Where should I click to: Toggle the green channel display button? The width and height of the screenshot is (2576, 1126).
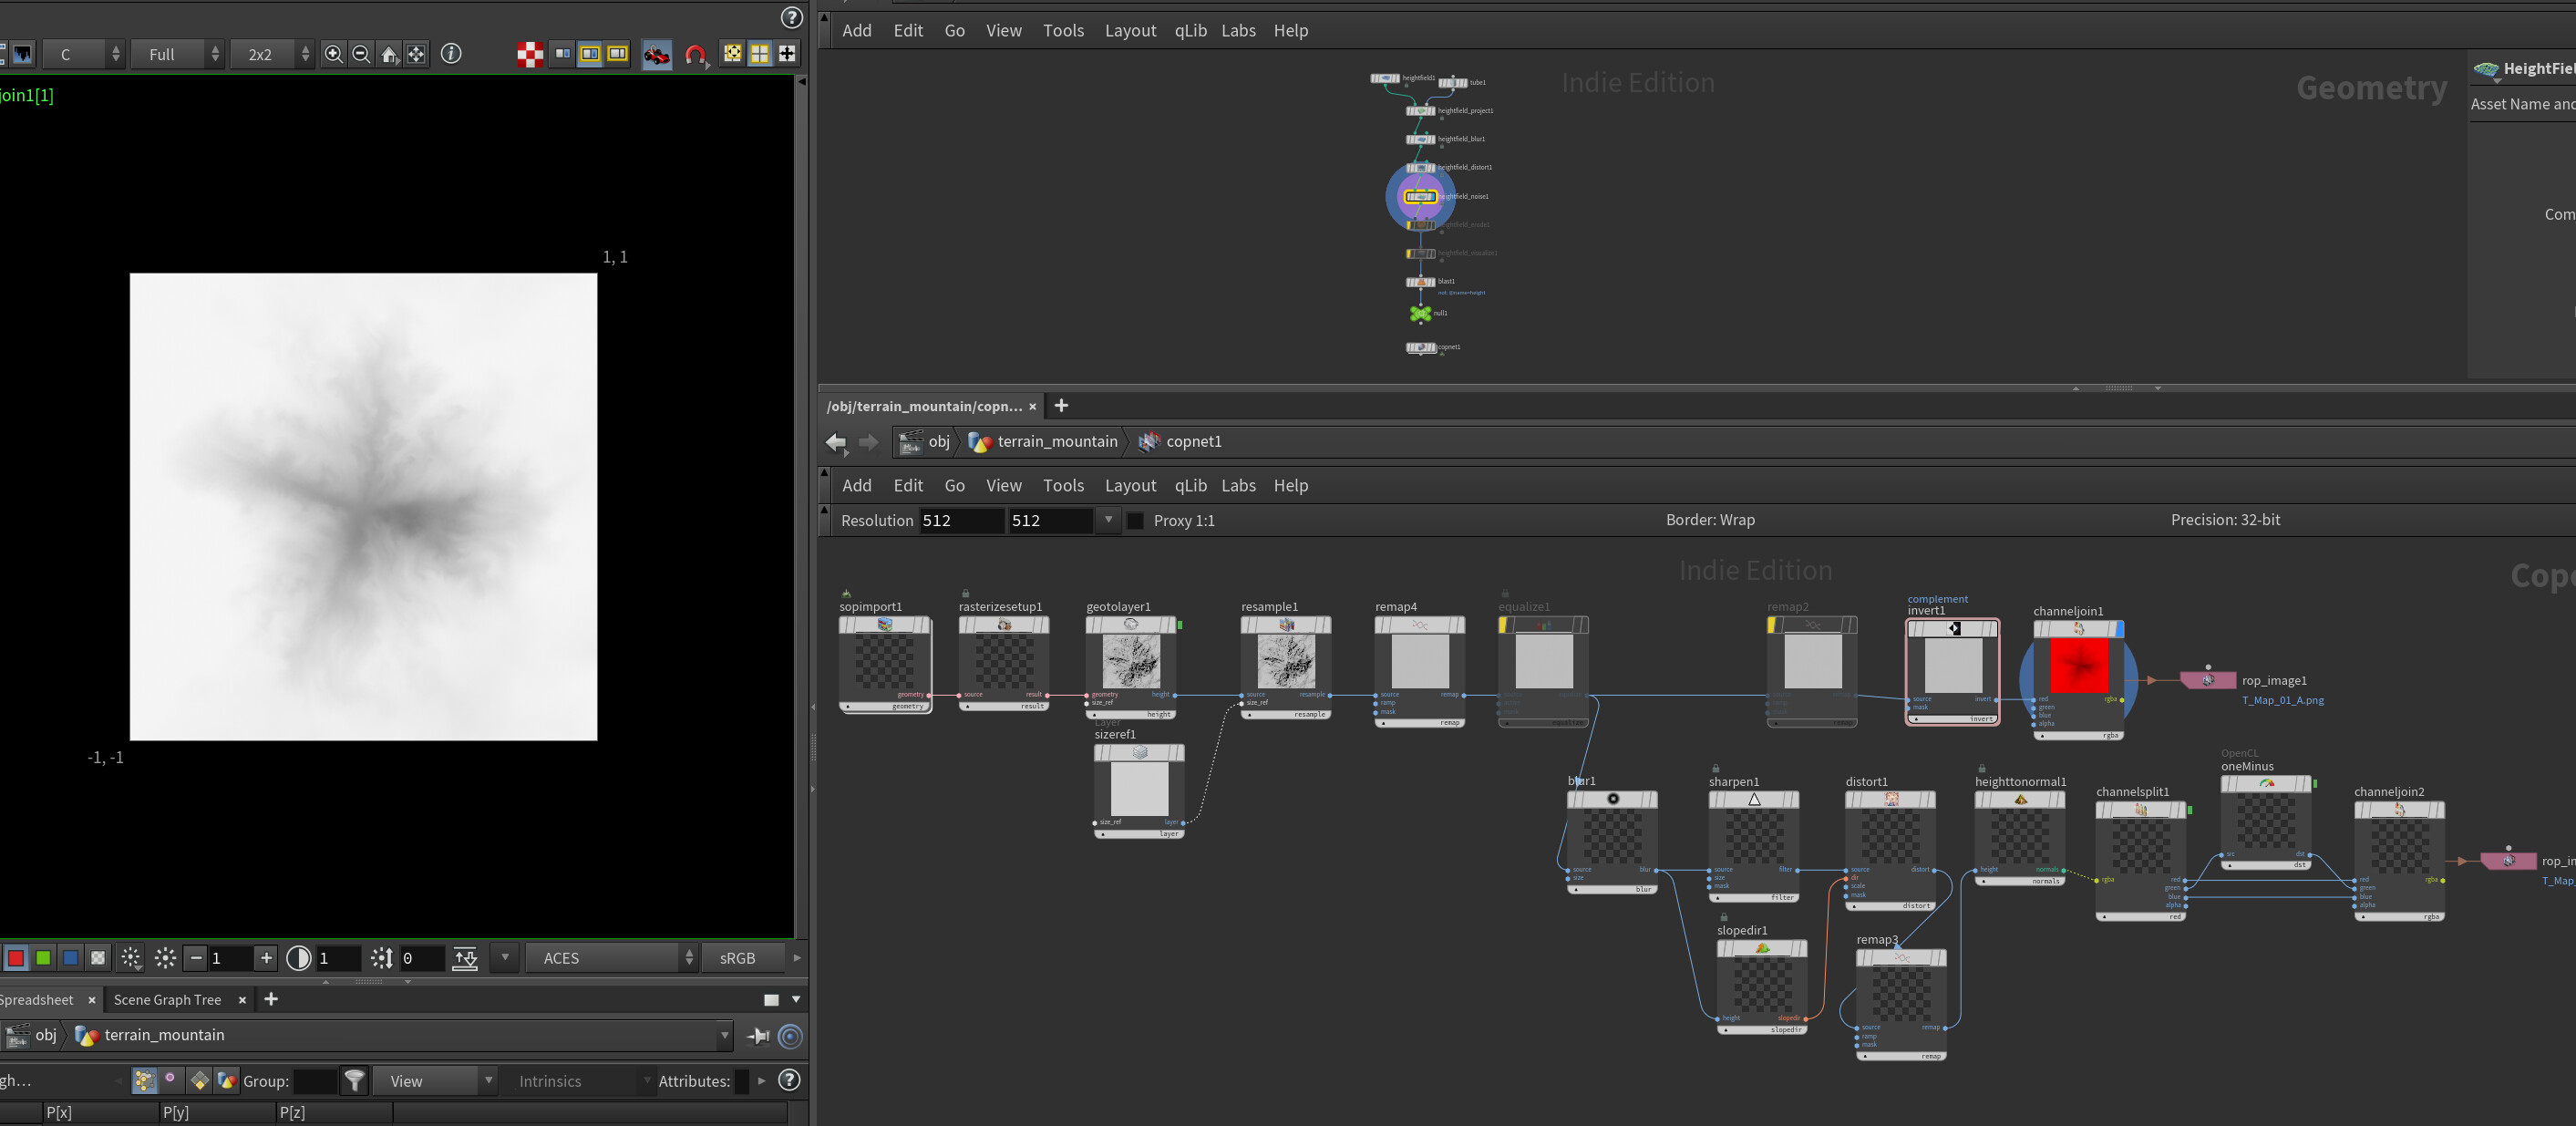pyautogui.click(x=43, y=958)
